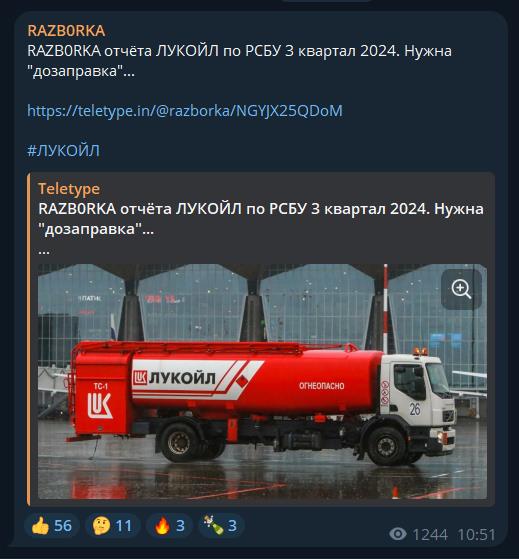Toggle the thinking face reaction emoji
The image size is (519, 559).
(x=101, y=525)
